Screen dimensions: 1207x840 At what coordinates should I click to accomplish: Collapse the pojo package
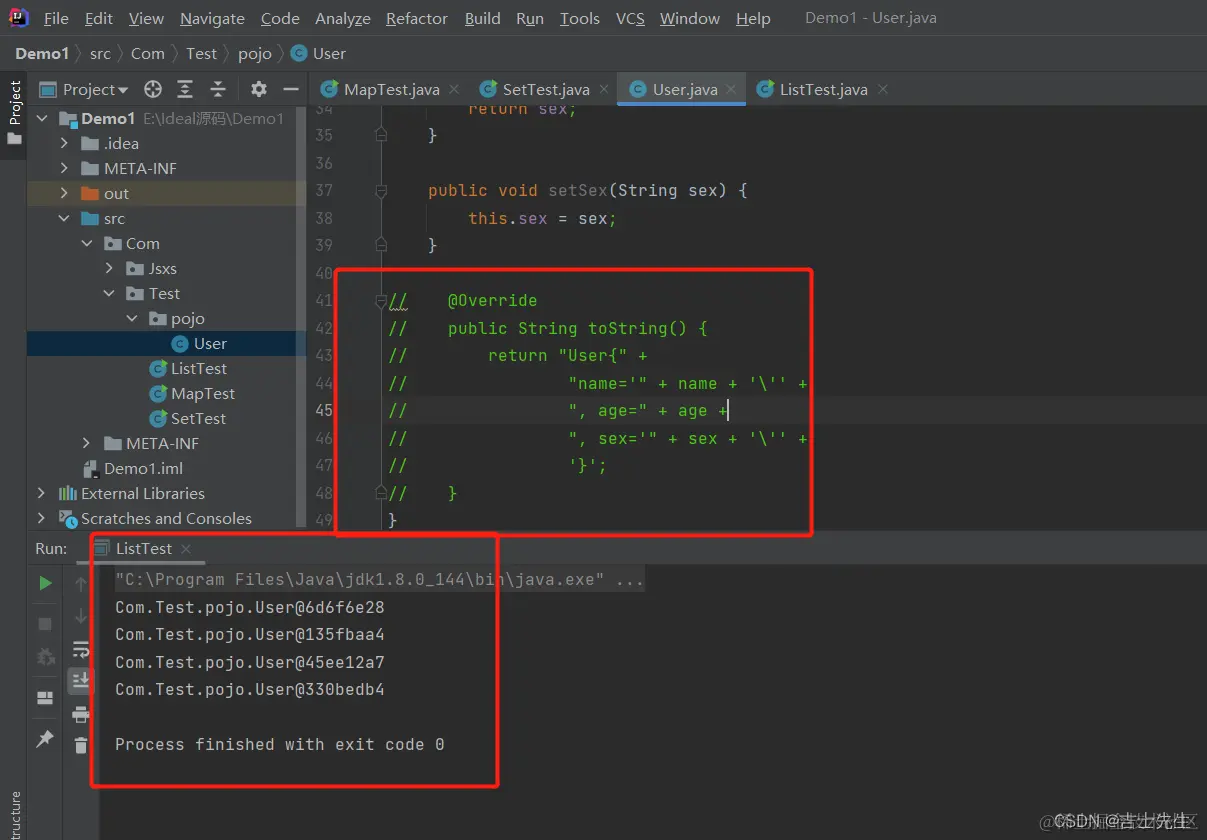point(132,318)
